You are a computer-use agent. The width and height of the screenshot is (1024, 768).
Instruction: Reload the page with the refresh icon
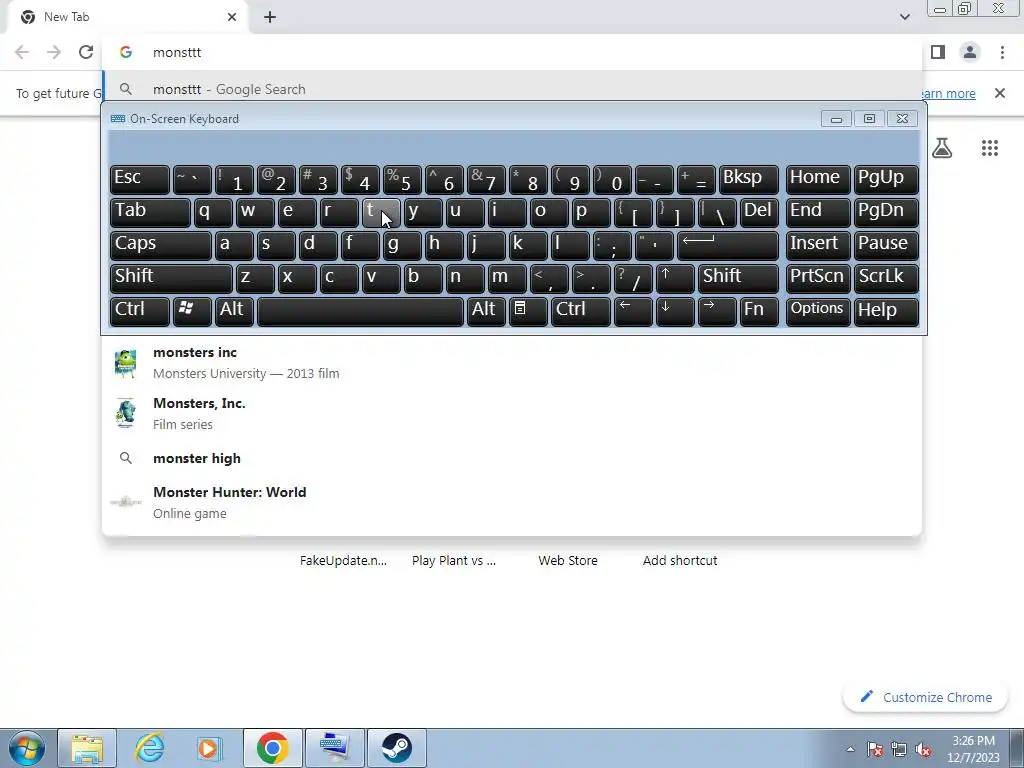[x=86, y=52]
